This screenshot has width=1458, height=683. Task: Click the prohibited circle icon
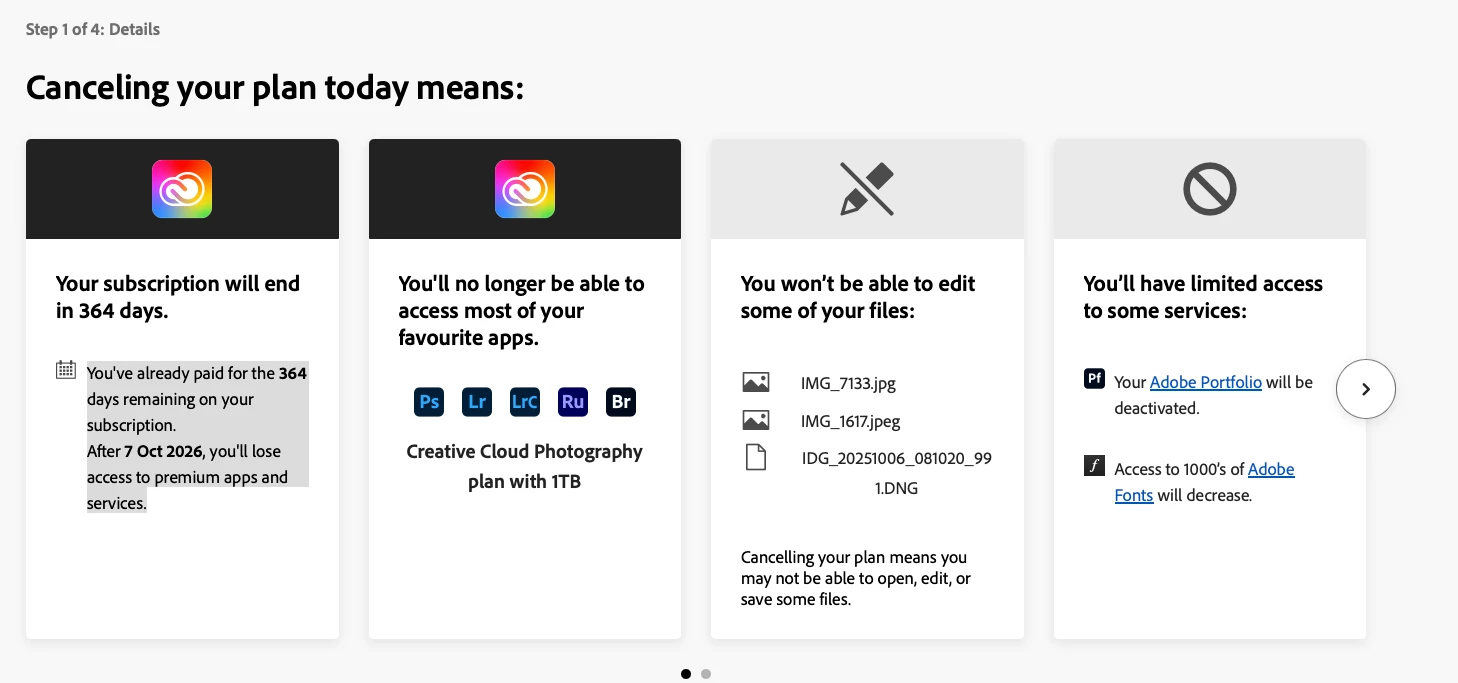1210,189
